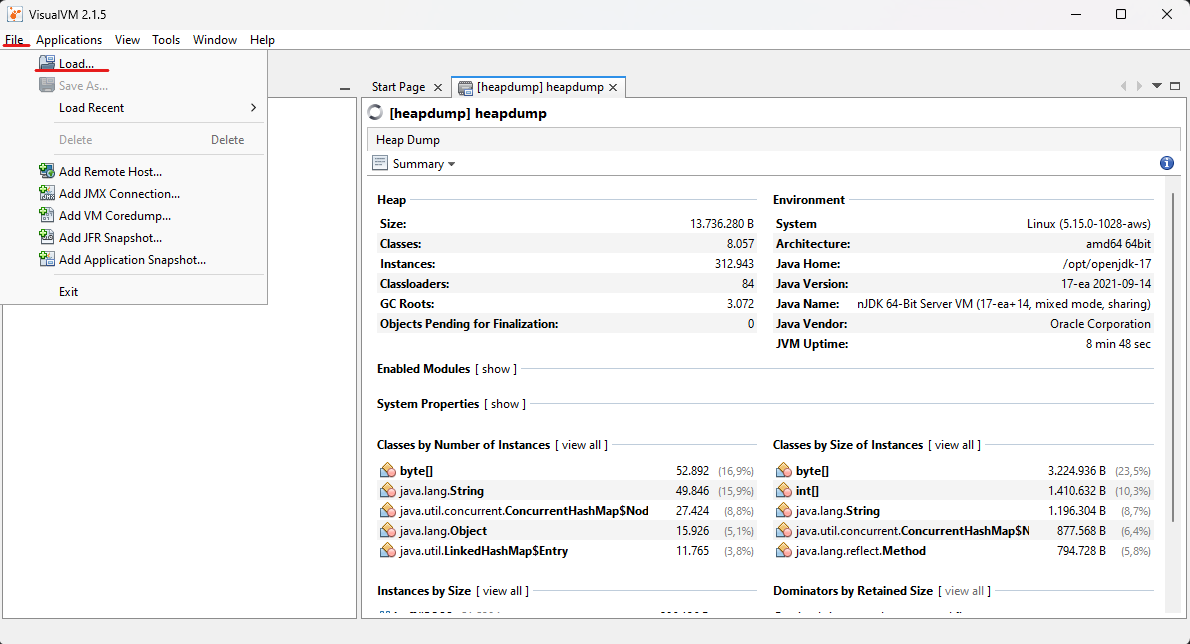The height and width of the screenshot is (644, 1190).
Task: Choose Exit from the File menu
Action: [x=68, y=292]
